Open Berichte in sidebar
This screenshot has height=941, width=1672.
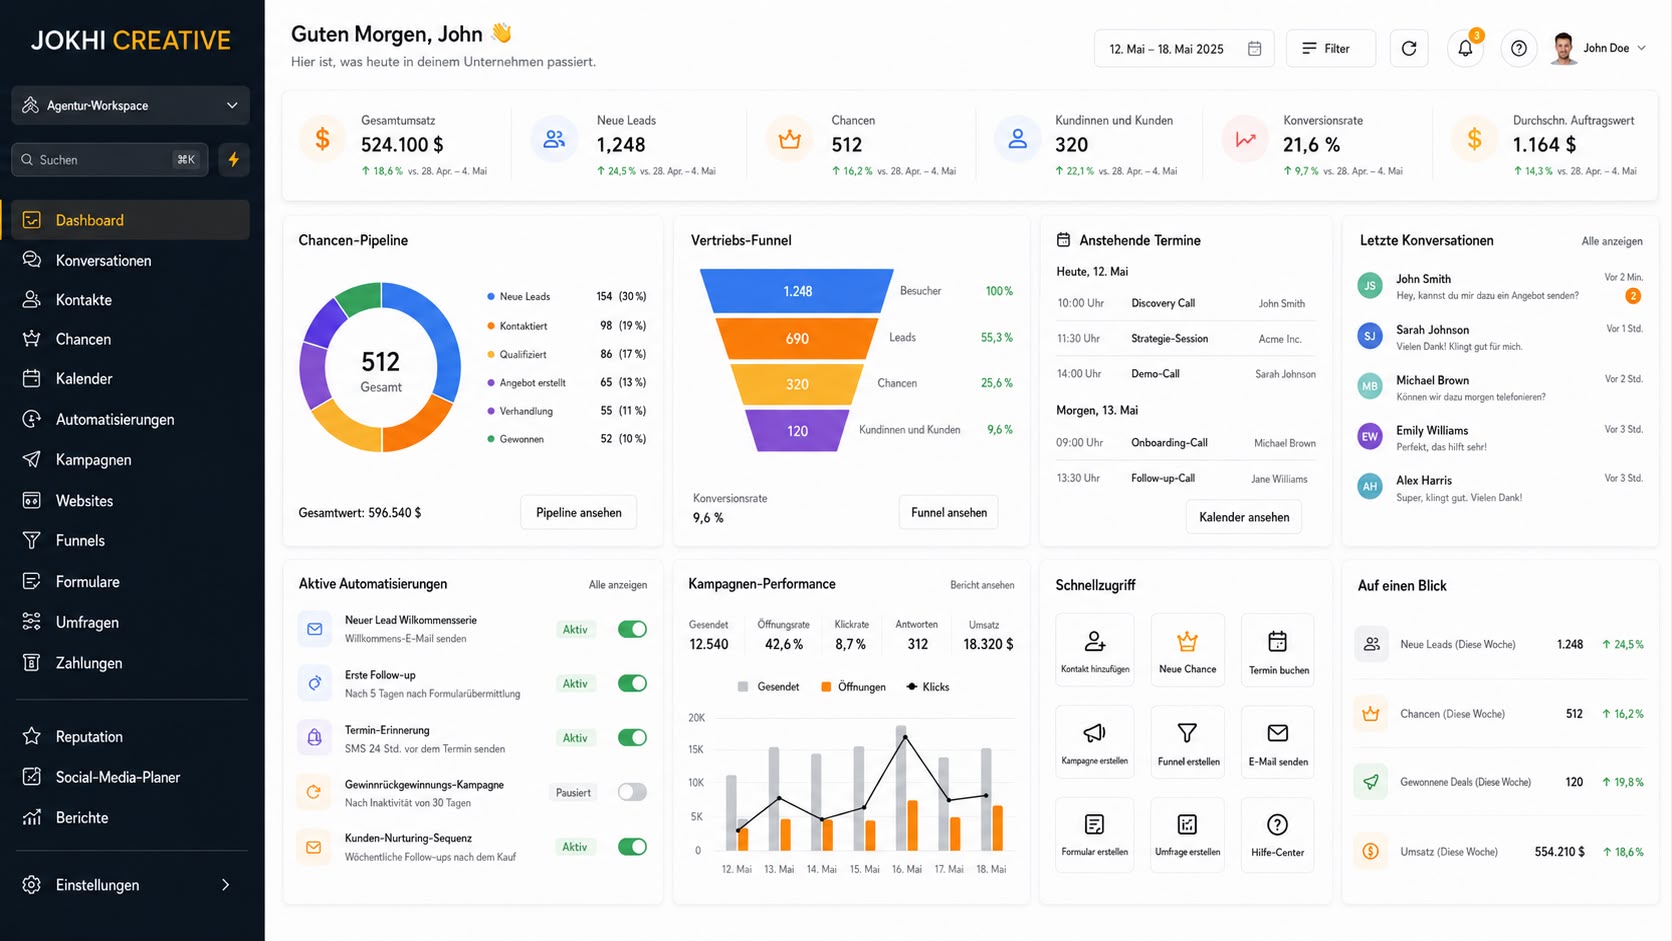point(130,818)
